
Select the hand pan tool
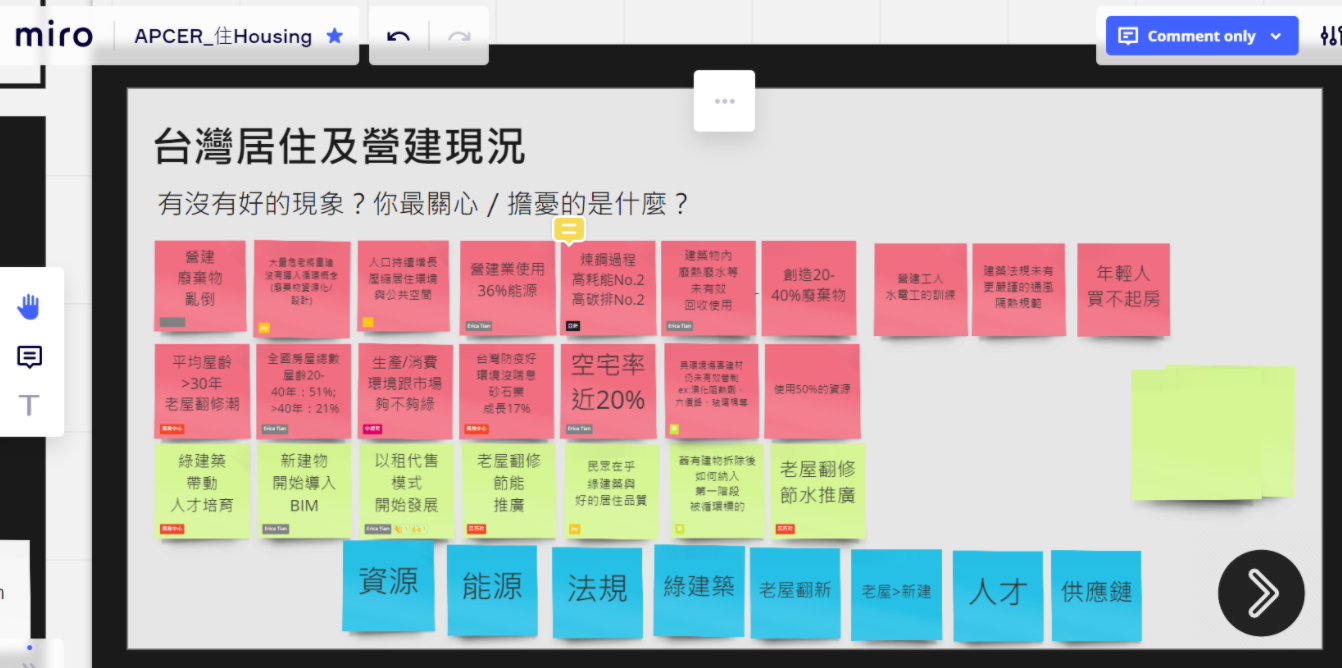click(x=30, y=307)
